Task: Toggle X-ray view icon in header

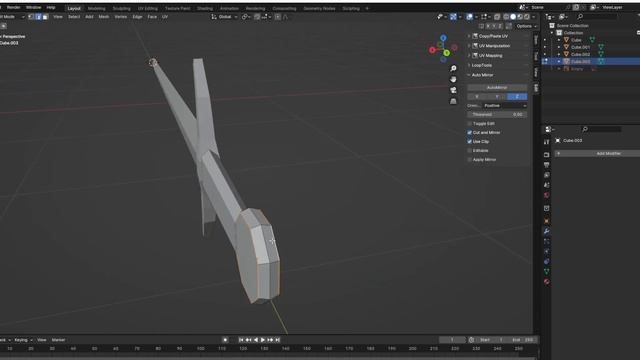Action: 497,17
